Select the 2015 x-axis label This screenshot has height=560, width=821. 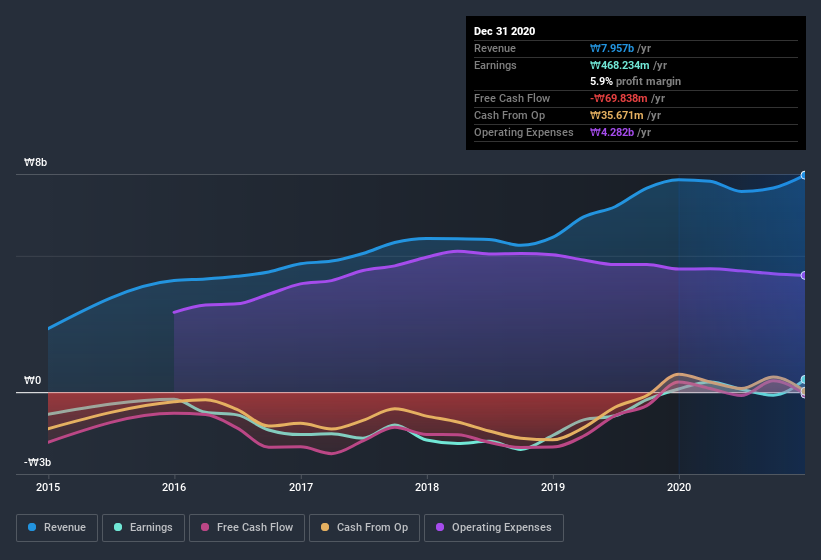(x=48, y=487)
